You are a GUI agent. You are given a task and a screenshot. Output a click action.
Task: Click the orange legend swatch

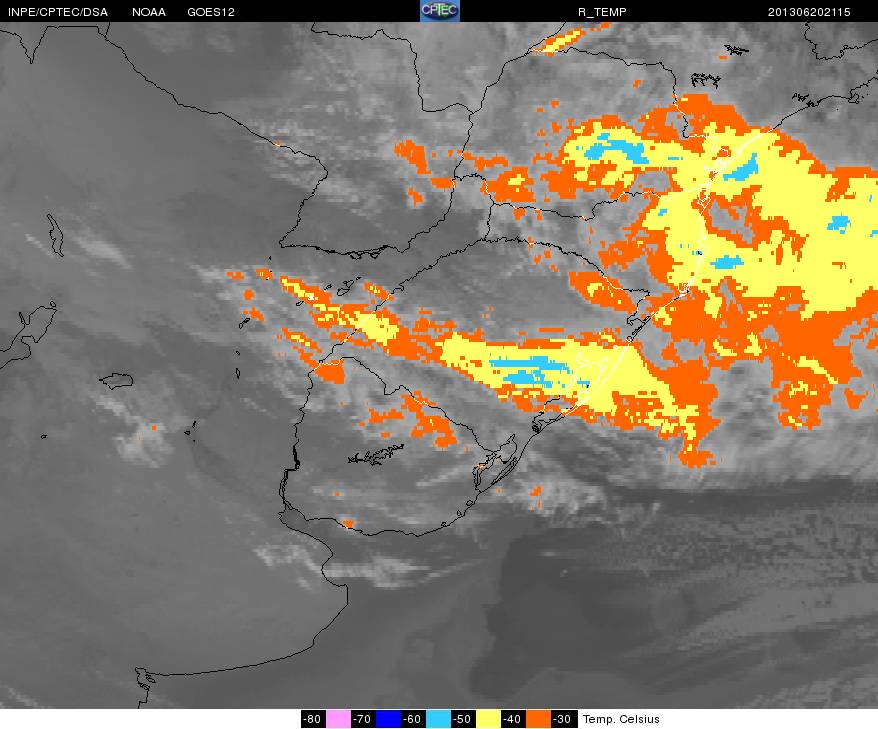(538, 719)
